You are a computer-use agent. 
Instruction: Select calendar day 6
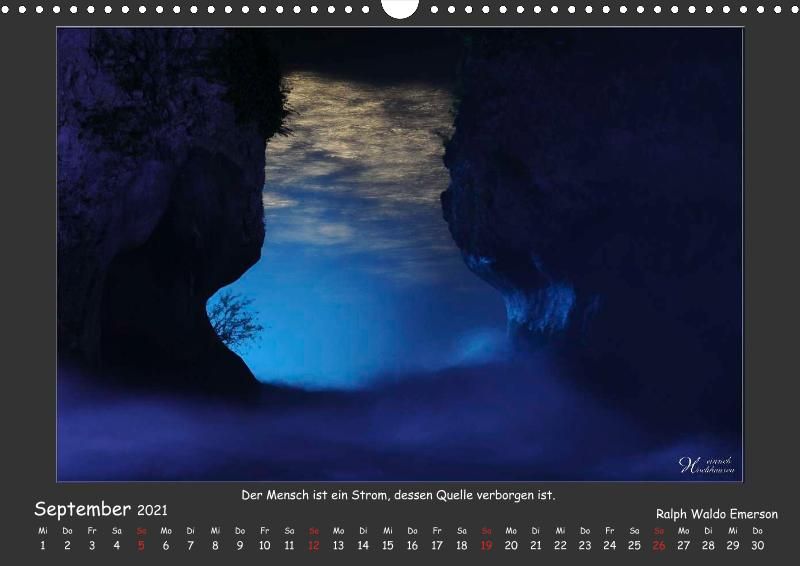point(166,545)
